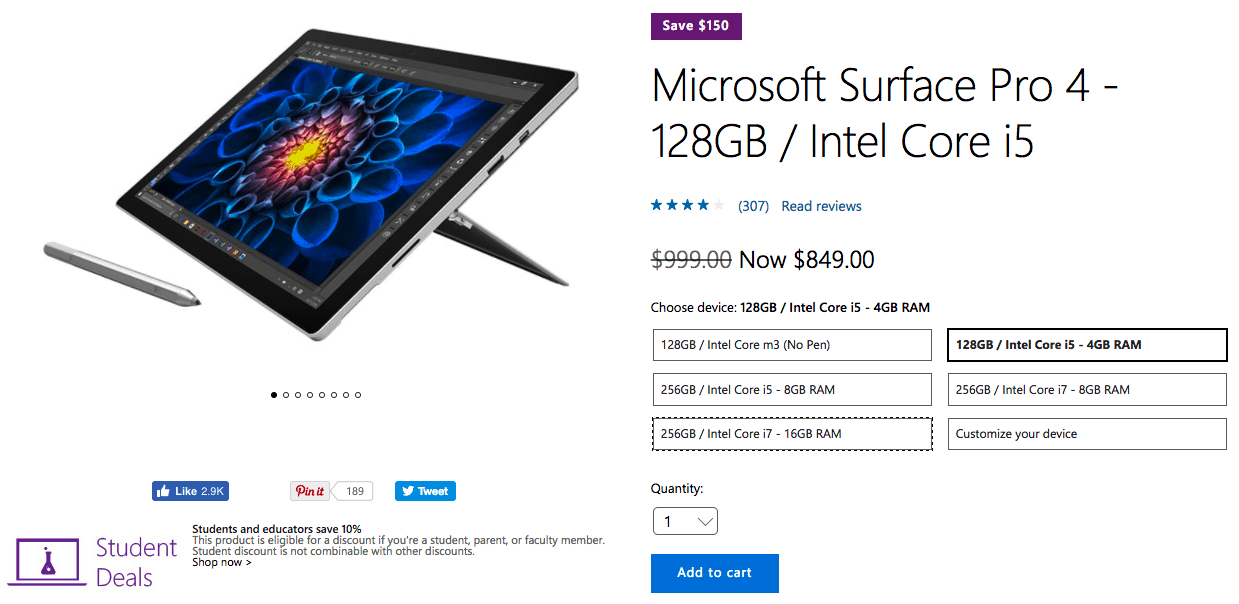Choose 256GB Intel Core i7 8GB RAM
1239x604 pixels.
(x=1087, y=390)
